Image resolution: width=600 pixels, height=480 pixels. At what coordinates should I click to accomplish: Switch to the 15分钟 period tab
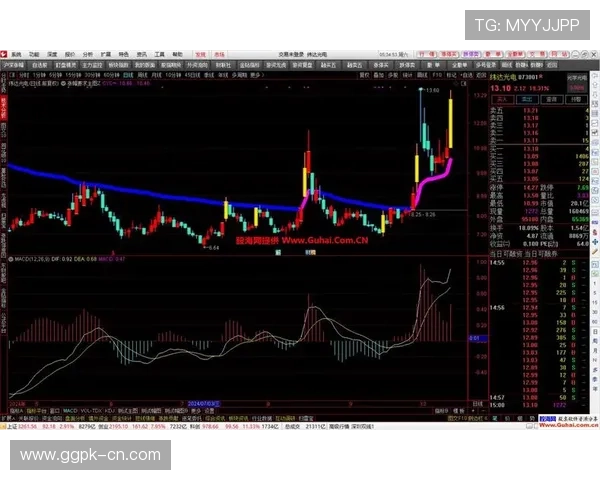[73, 75]
